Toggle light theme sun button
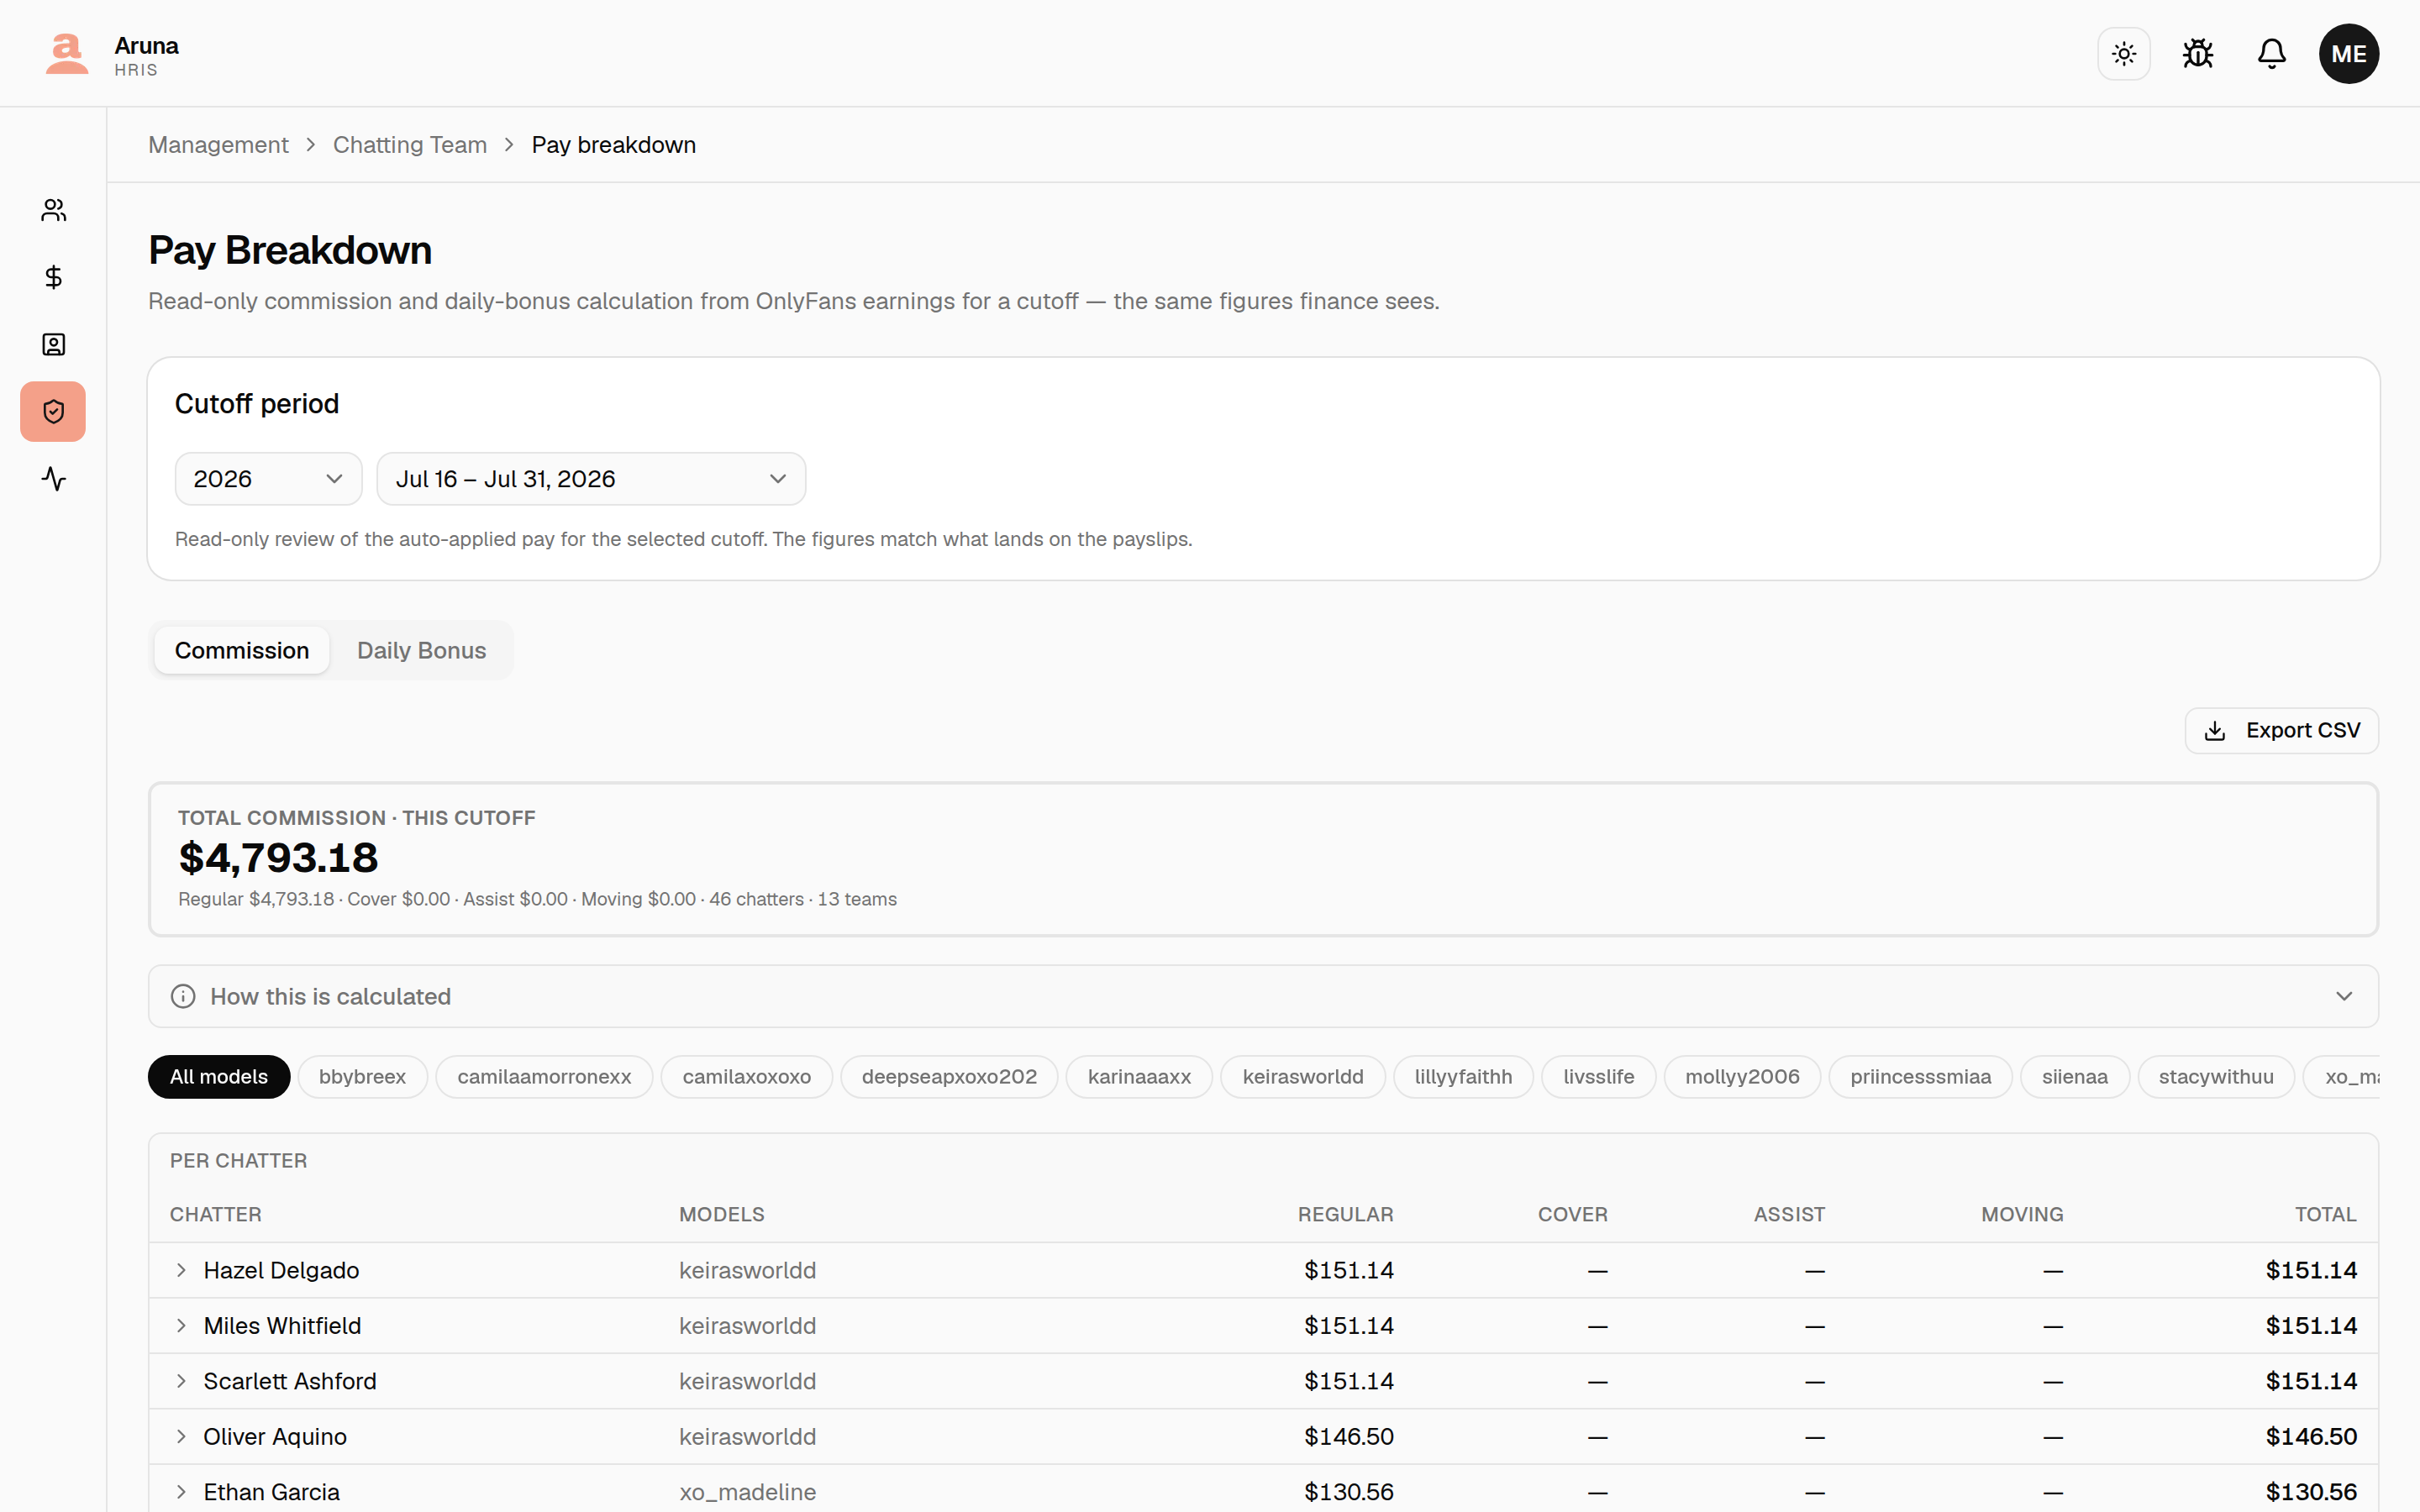This screenshot has width=2420, height=1512. click(2123, 54)
